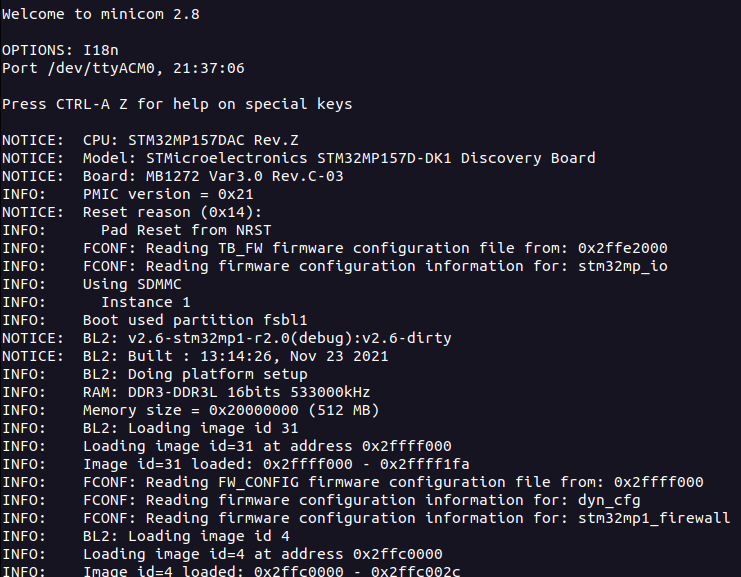The image size is (741, 577).
Task: Click the Reset reason (0x14) line
Action: click(x=132, y=212)
